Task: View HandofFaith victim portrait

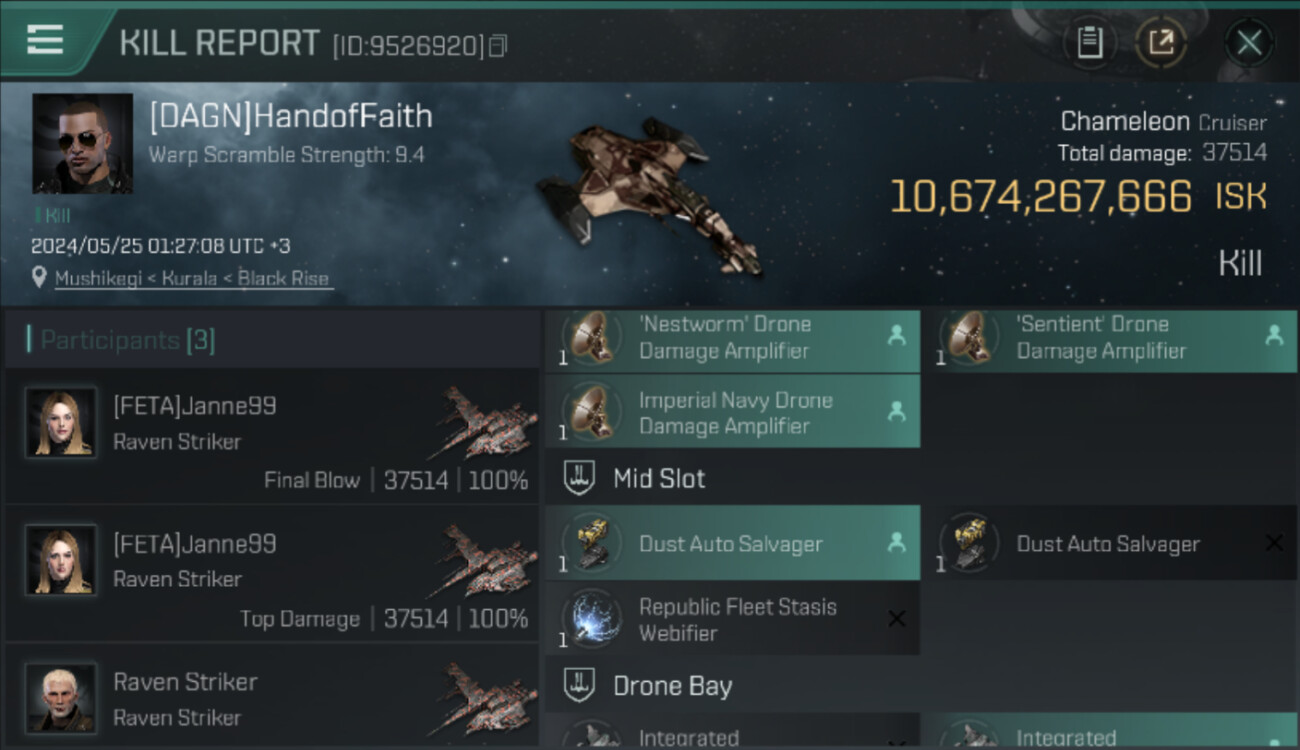Action: click(82, 143)
